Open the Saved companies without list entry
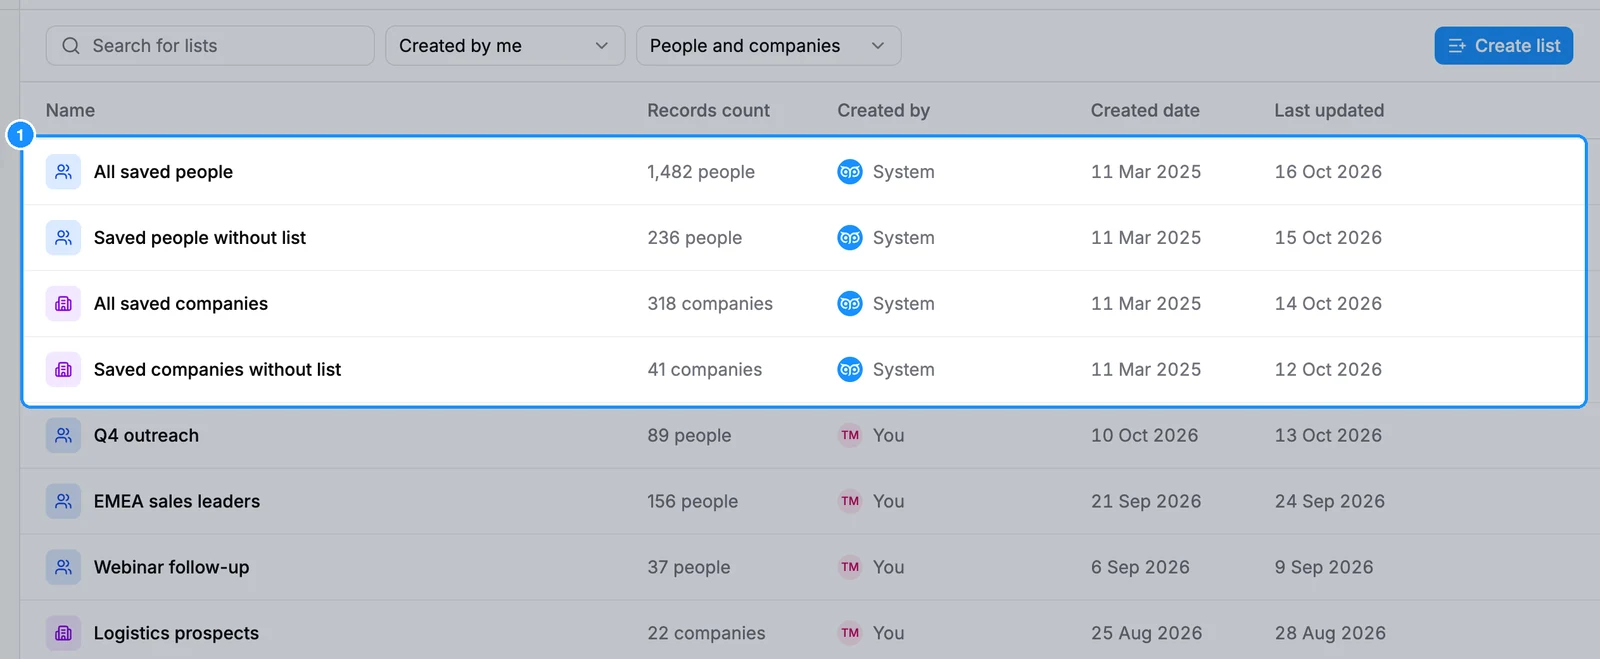Viewport: 1600px width, 659px height. coord(217,370)
